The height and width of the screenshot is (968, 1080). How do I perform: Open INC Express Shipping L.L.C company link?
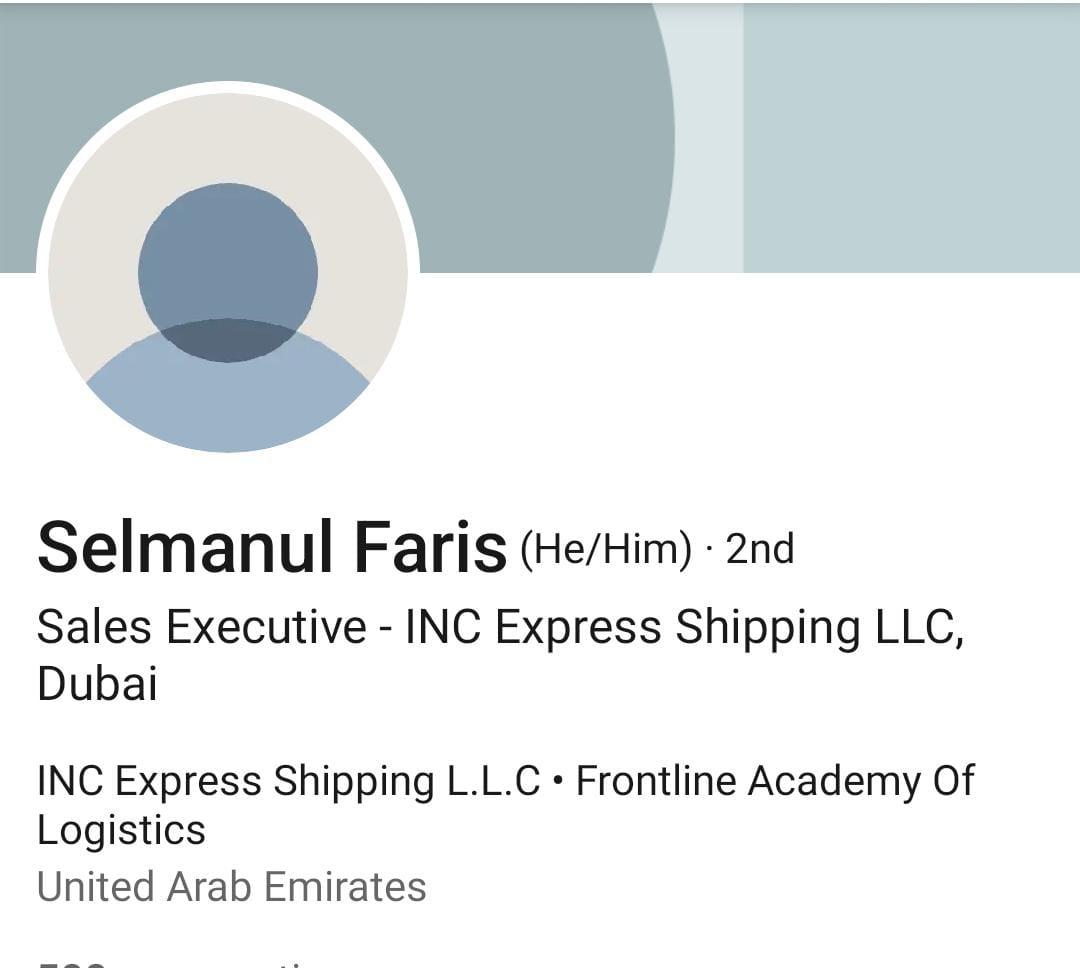pyautogui.click(x=289, y=781)
